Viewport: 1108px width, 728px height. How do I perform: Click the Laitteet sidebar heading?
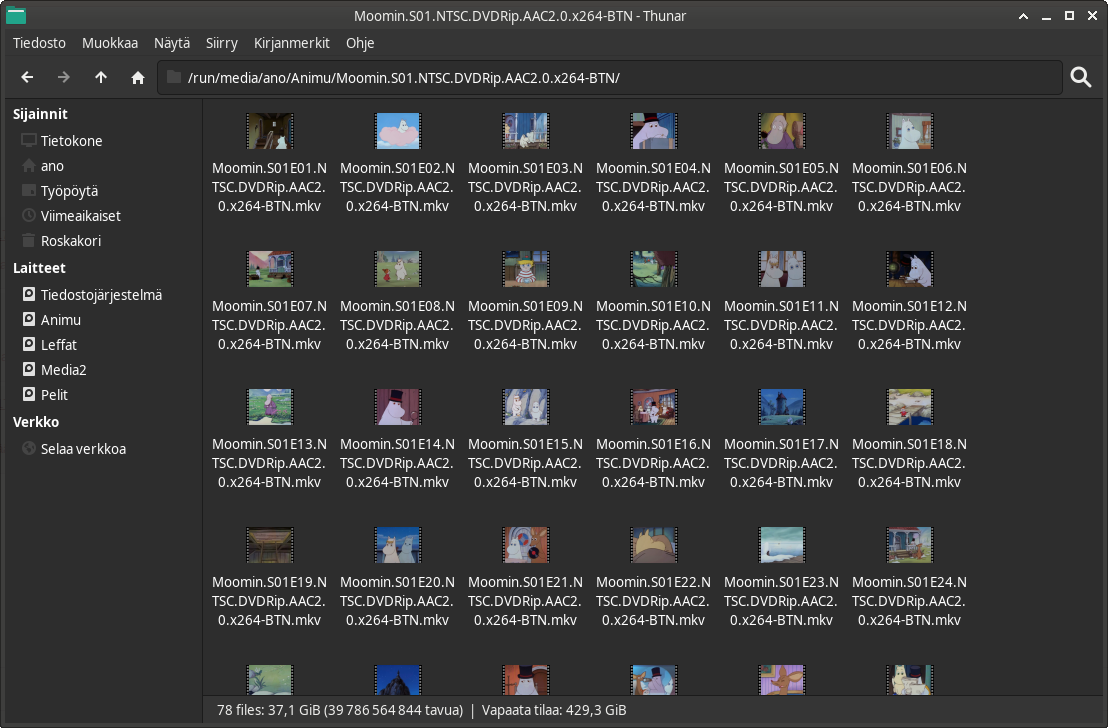tap(39, 268)
